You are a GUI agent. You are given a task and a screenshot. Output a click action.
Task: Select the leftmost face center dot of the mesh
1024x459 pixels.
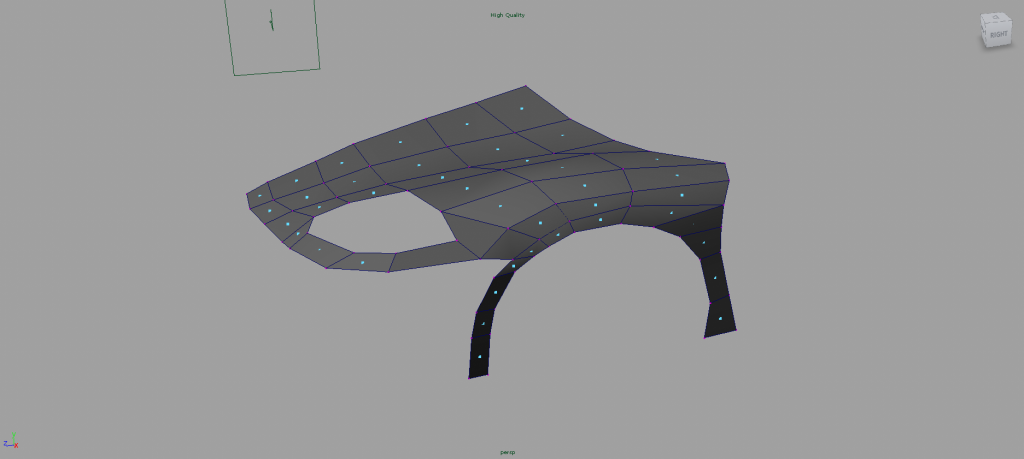[259, 197]
